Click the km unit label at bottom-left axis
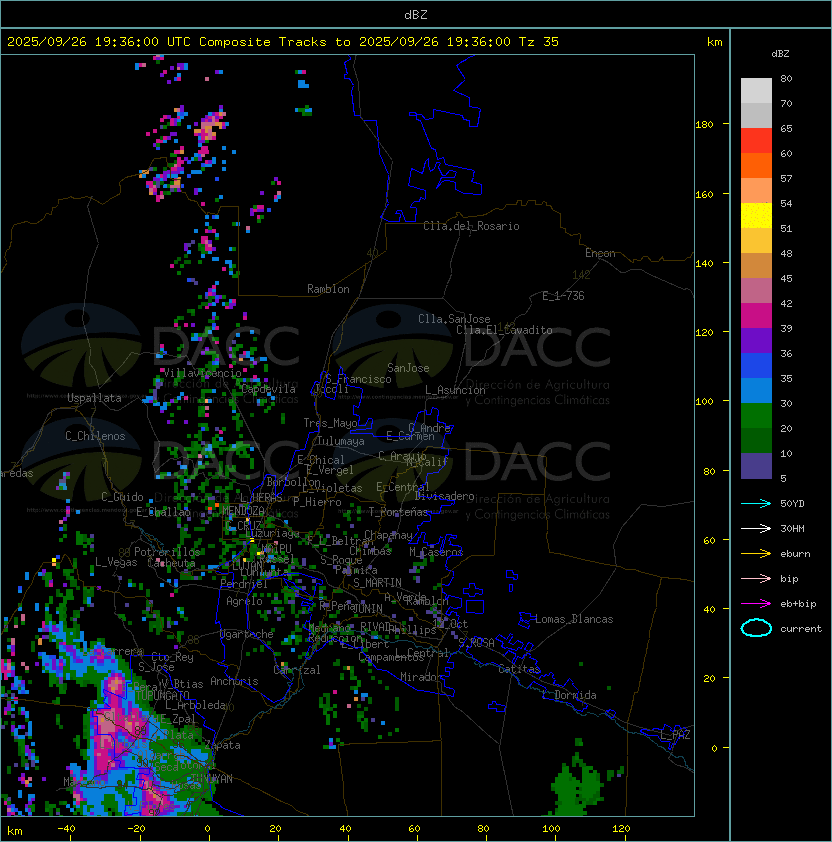 pyautogui.click(x=15, y=831)
